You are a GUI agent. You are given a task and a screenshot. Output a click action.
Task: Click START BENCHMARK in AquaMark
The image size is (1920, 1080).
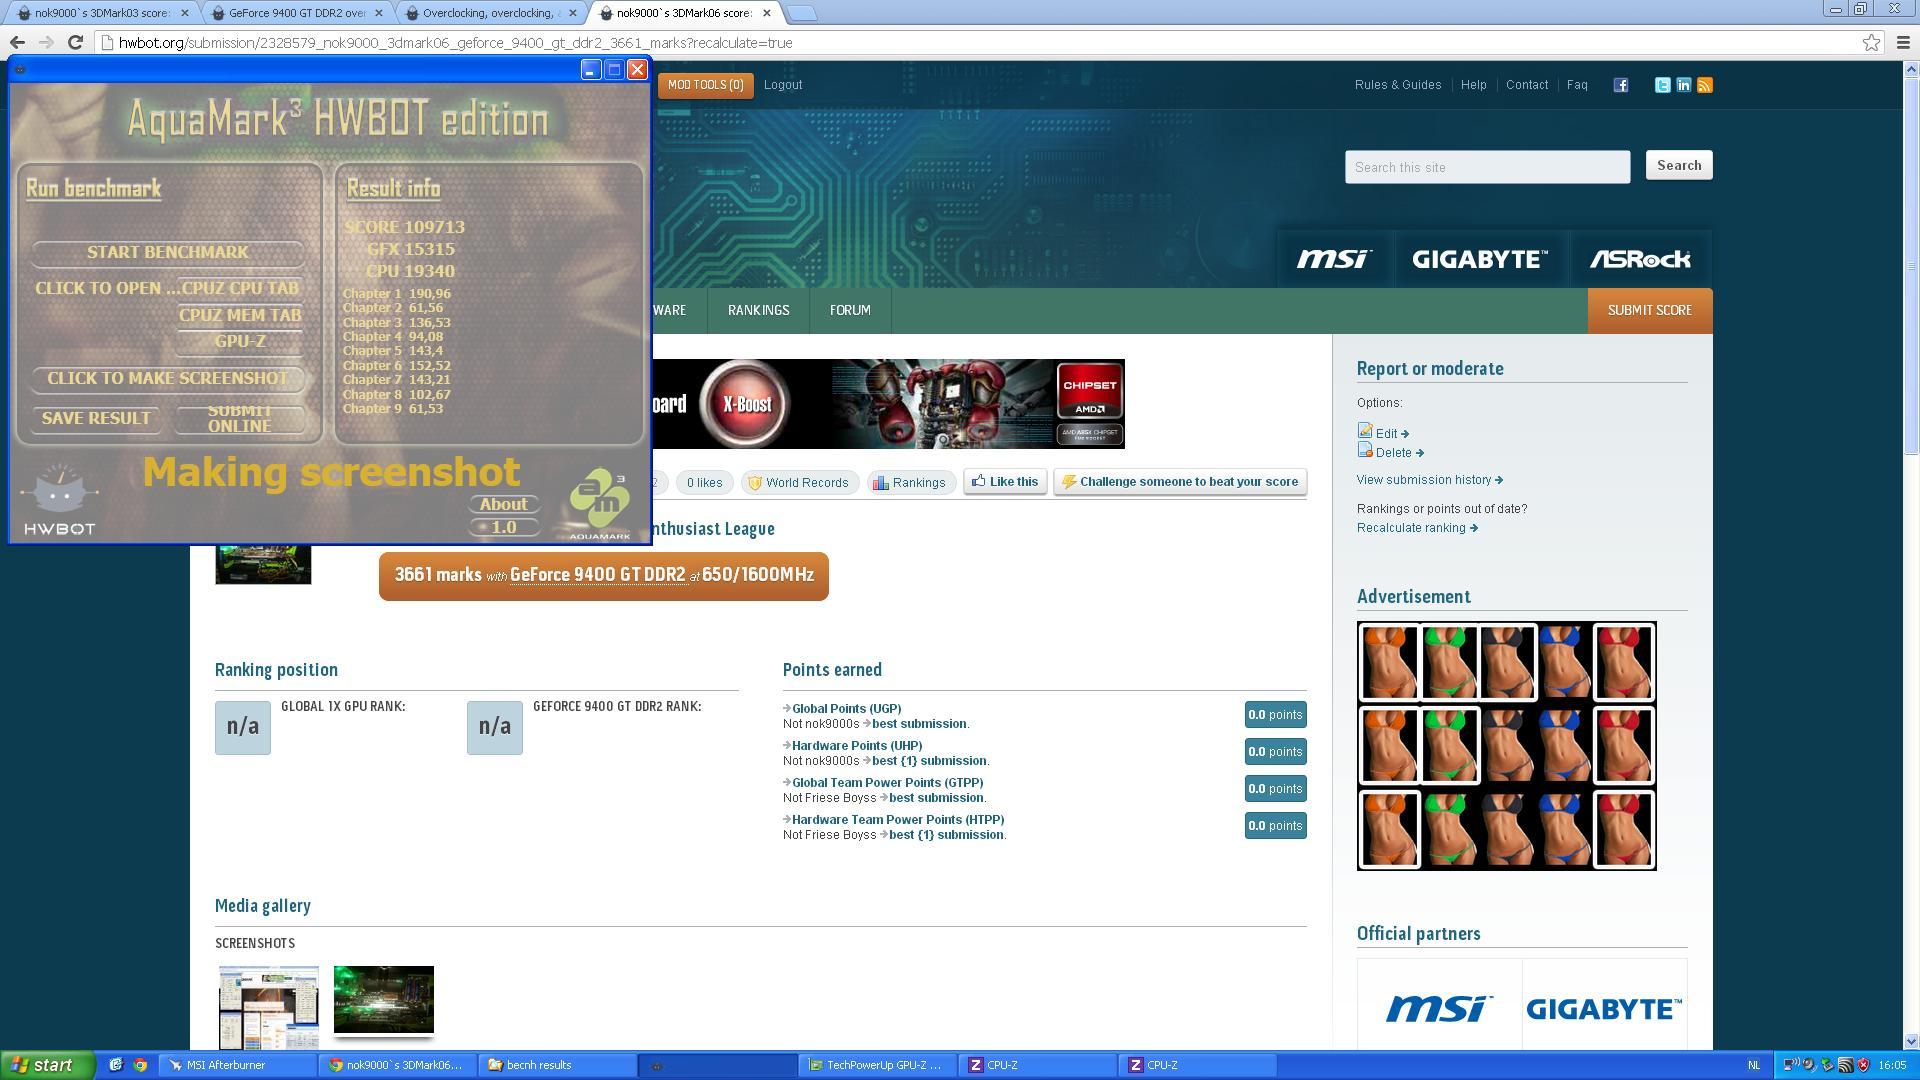pos(168,252)
